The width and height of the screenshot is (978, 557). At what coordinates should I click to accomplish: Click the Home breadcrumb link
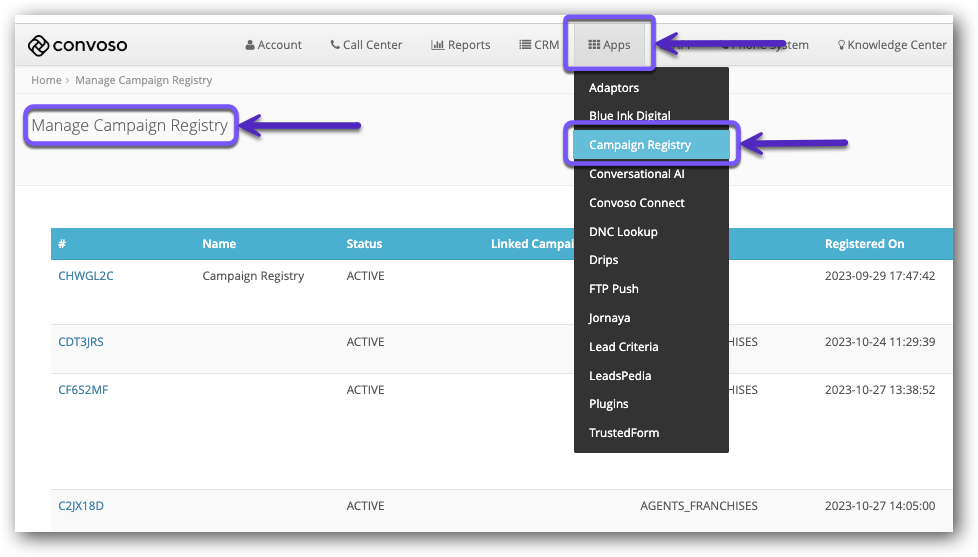[46, 80]
